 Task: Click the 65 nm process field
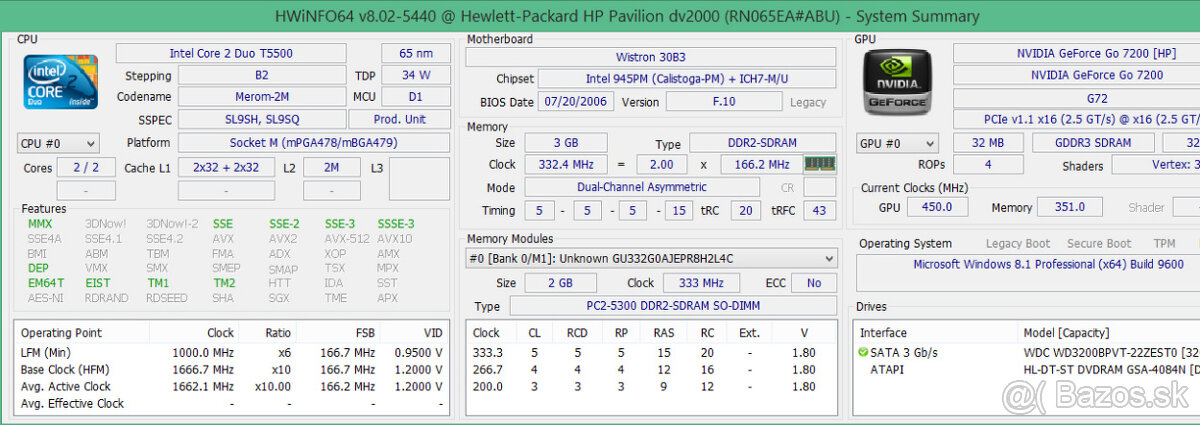click(x=416, y=53)
